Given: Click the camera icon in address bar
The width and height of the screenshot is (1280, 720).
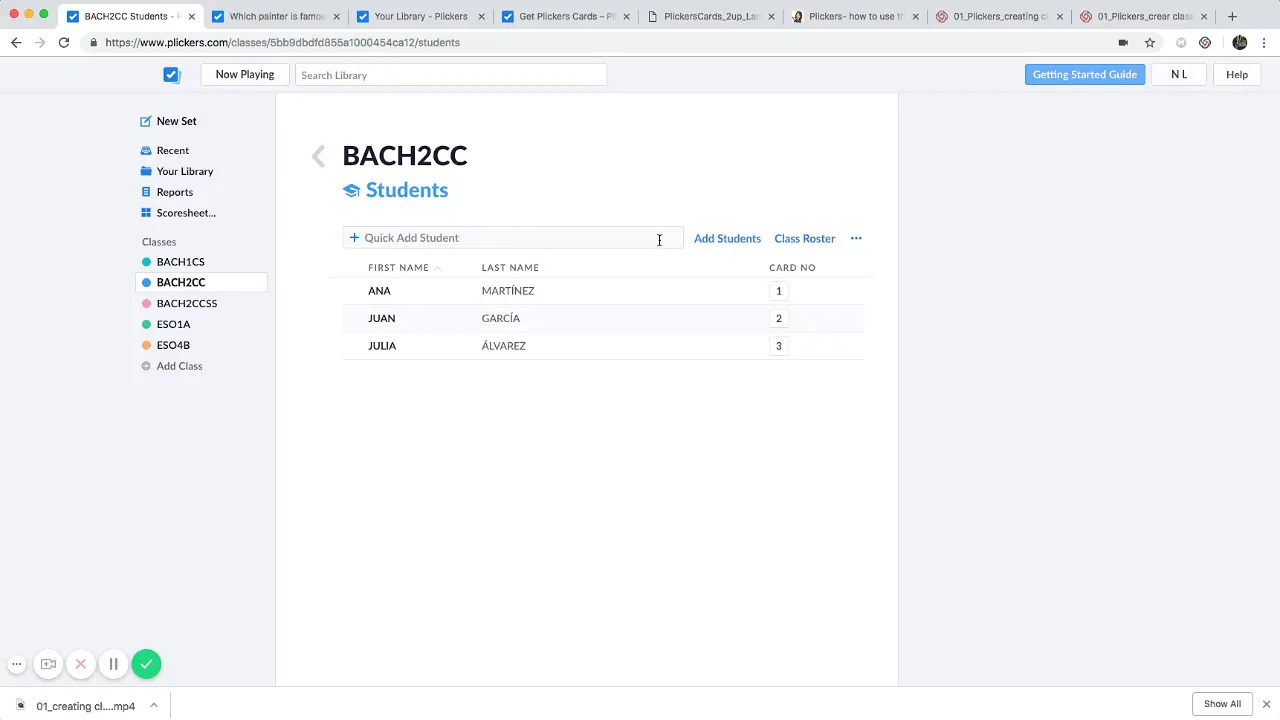Looking at the screenshot, I should 1123,43.
